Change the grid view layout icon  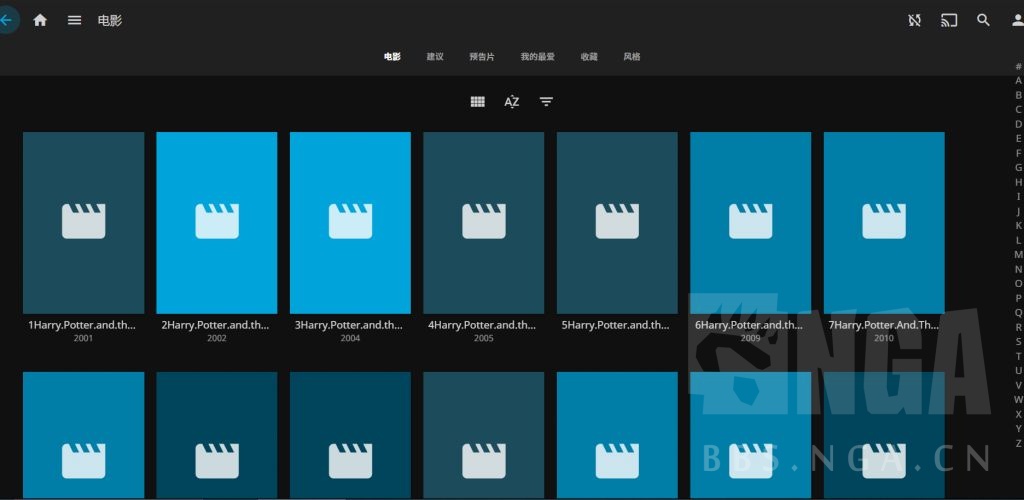477,102
